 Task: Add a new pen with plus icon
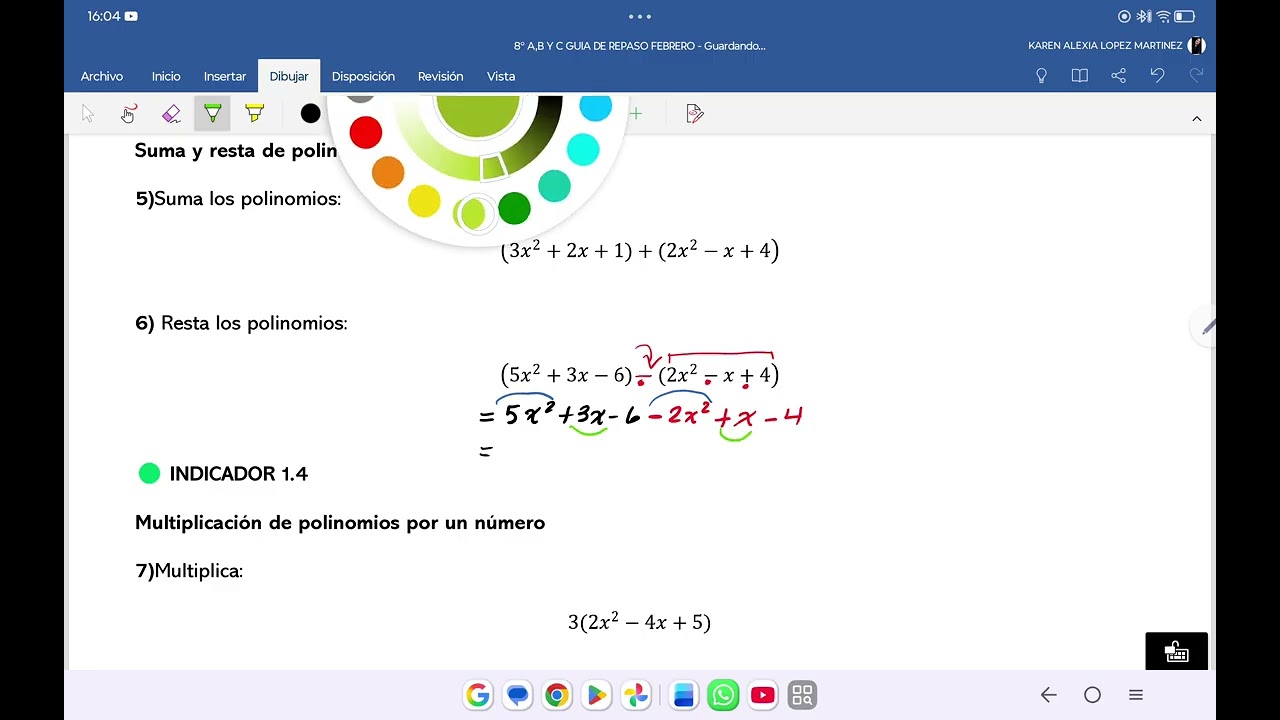(636, 114)
